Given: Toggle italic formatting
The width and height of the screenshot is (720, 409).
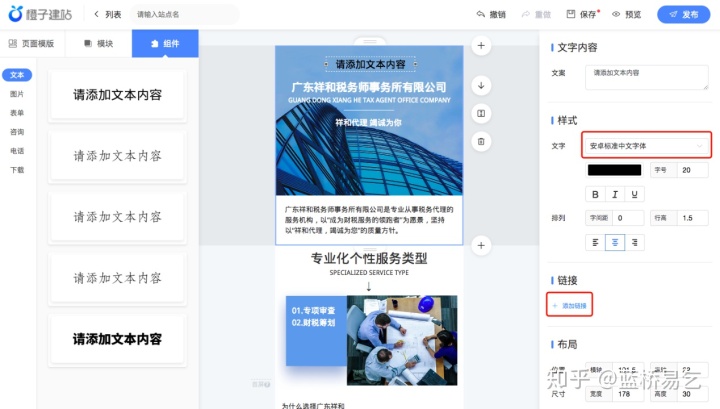Looking at the screenshot, I should click(x=615, y=194).
